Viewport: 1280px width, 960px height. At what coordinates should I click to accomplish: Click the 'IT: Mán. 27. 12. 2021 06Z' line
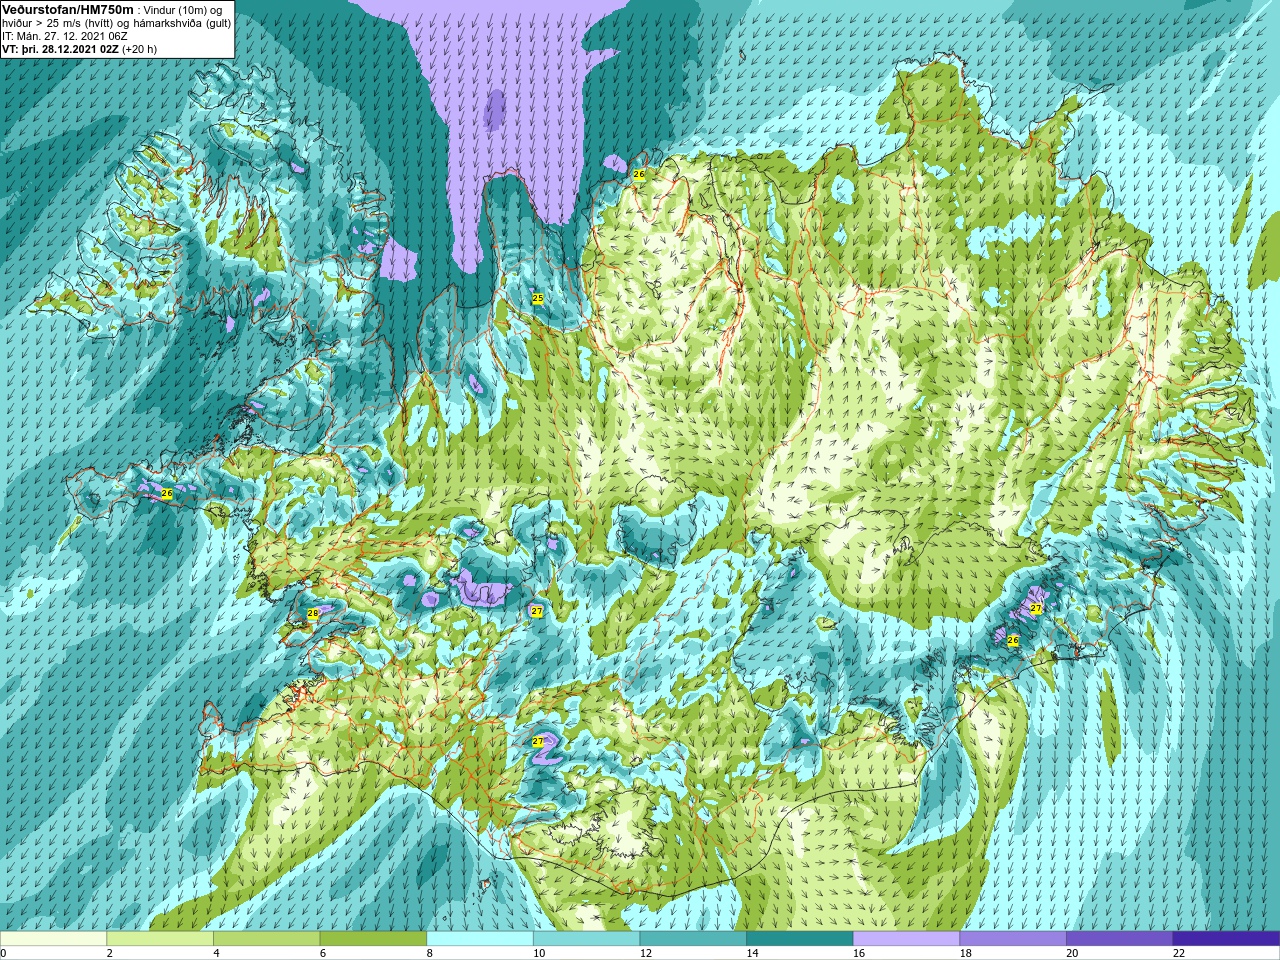(x=65, y=36)
